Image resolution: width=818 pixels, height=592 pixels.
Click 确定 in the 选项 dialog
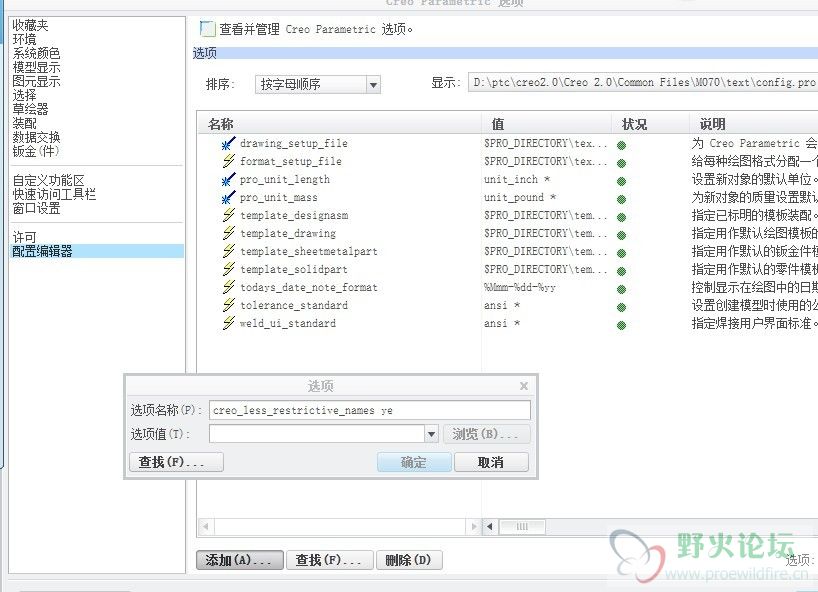coord(414,462)
